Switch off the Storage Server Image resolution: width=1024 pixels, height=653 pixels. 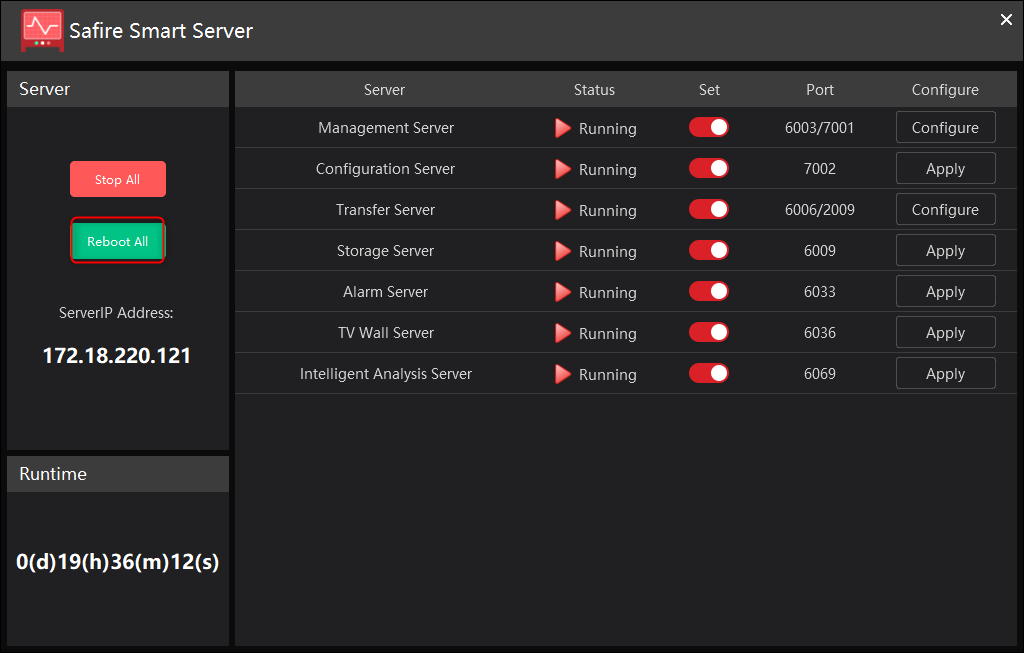pyautogui.click(x=709, y=250)
